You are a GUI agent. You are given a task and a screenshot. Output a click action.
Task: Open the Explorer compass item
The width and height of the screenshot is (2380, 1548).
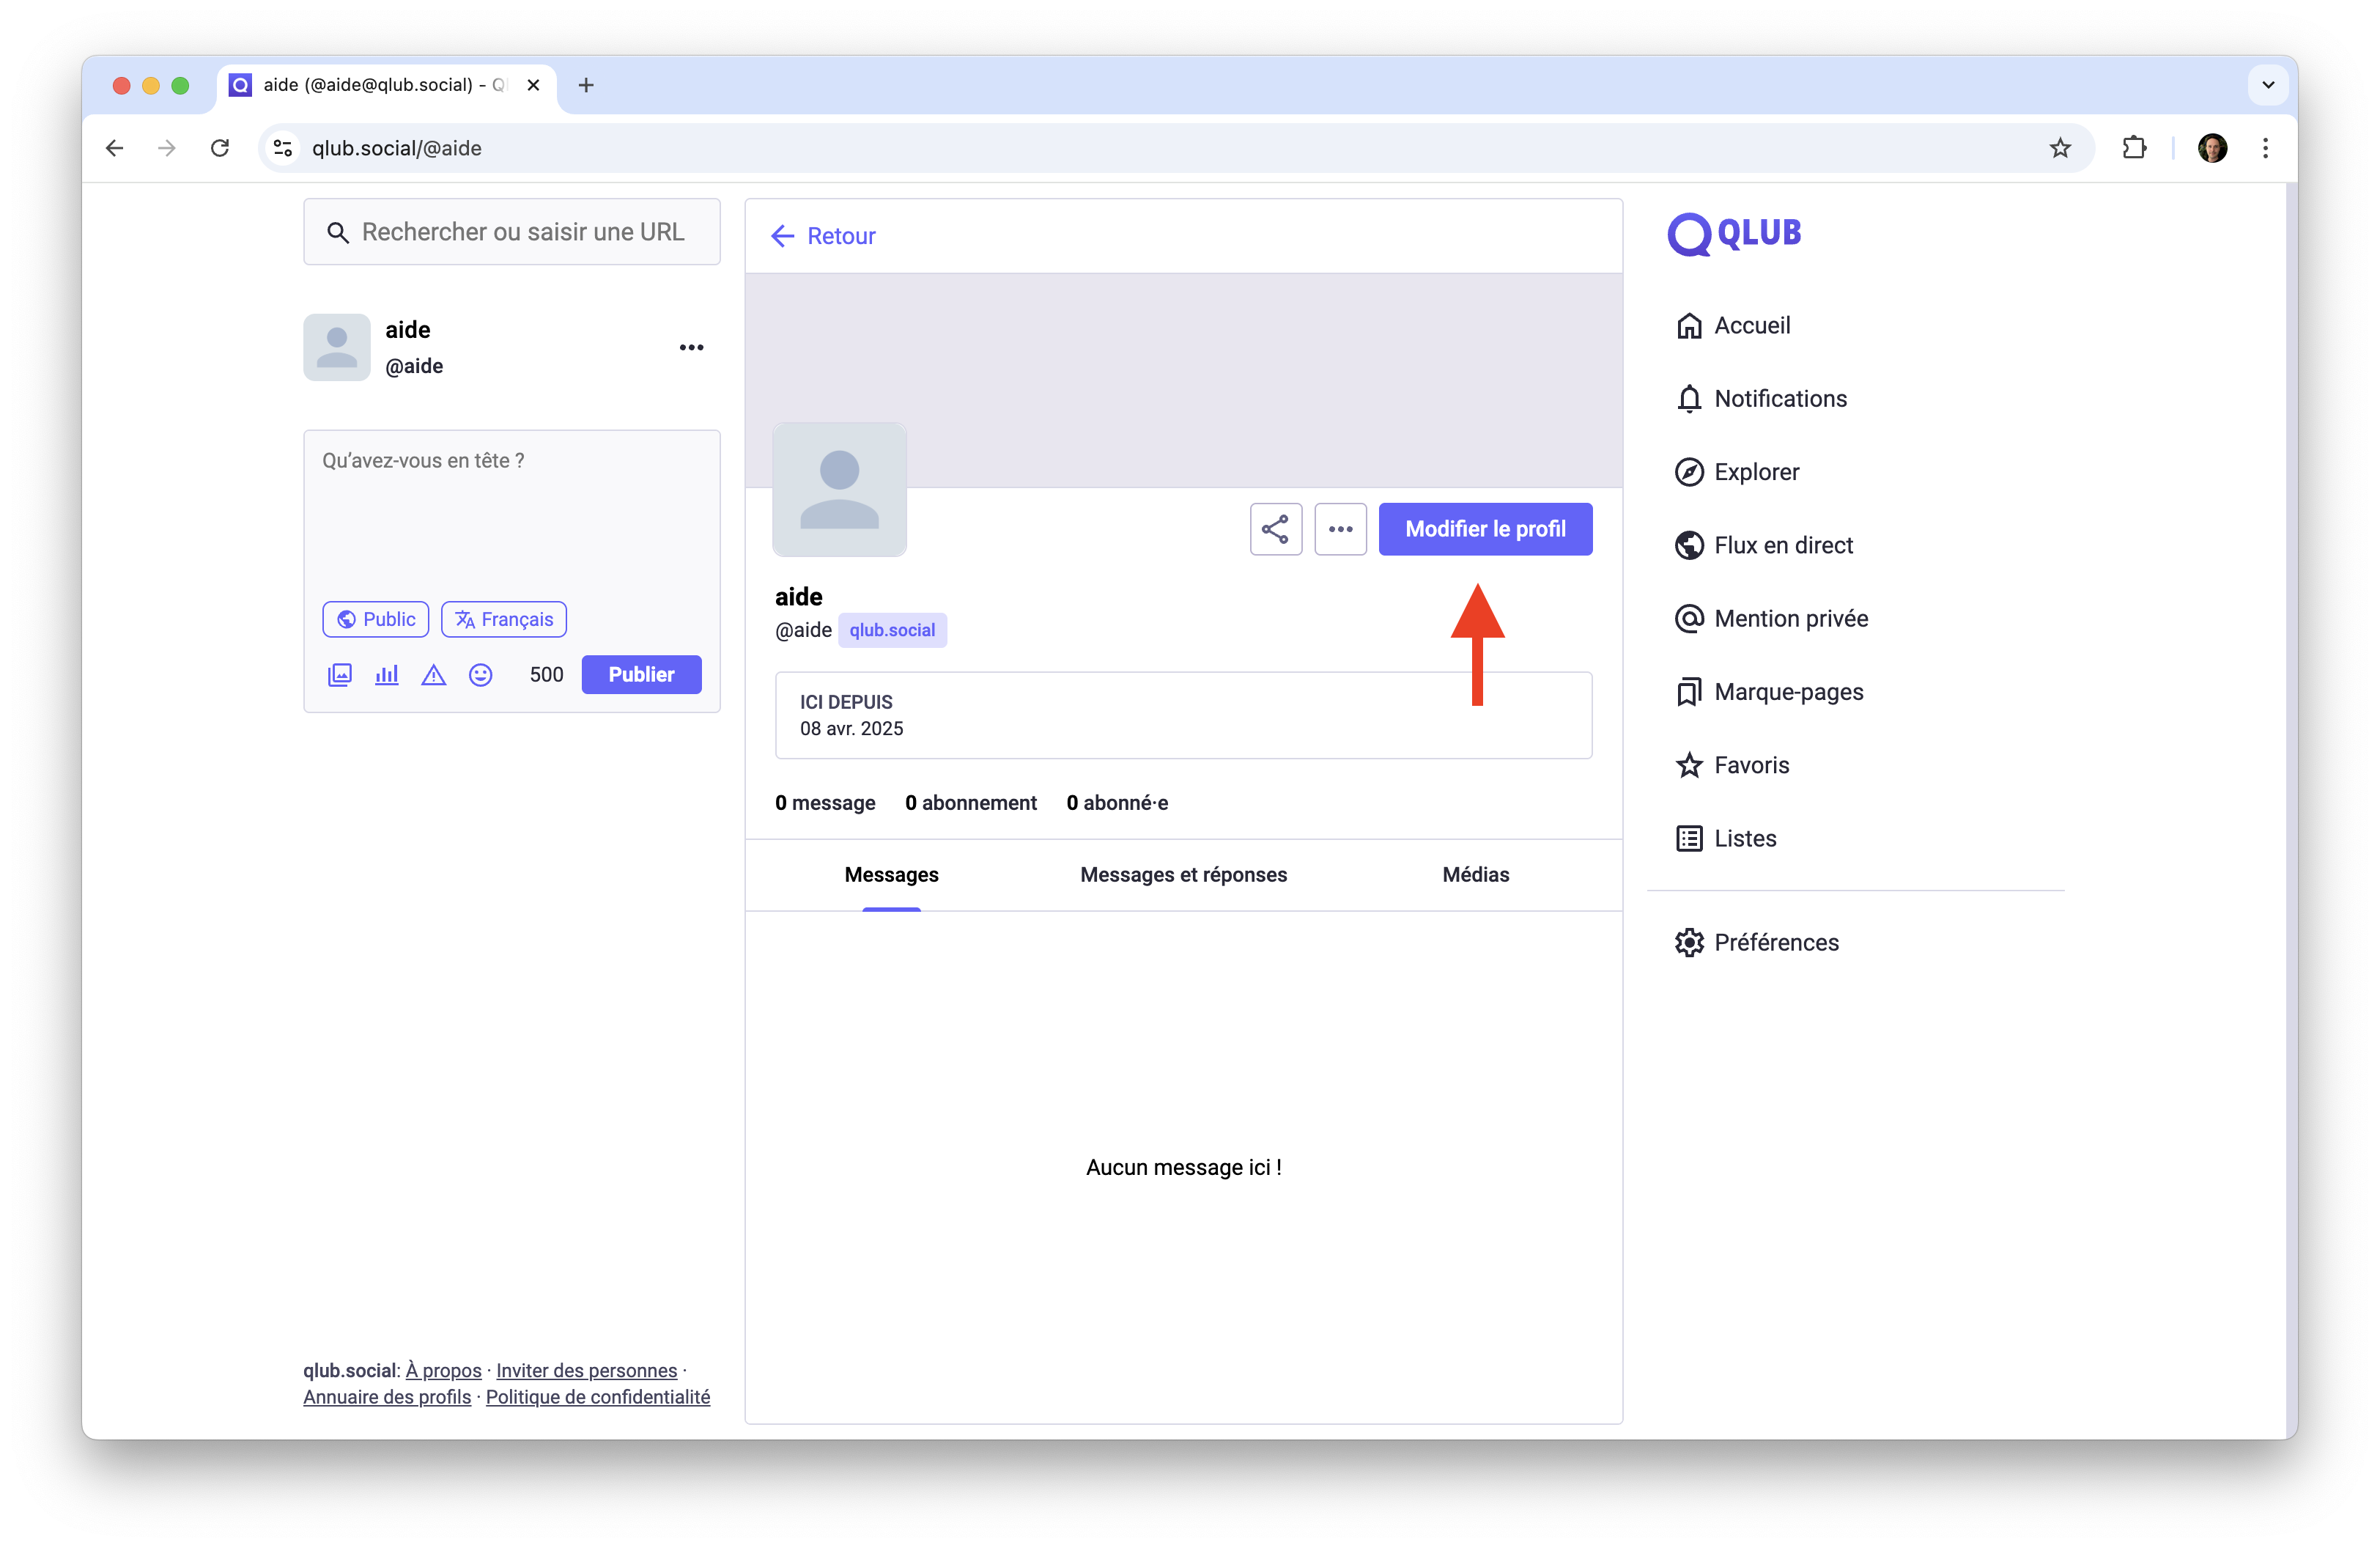pyautogui.click(x=1737, y=472)
